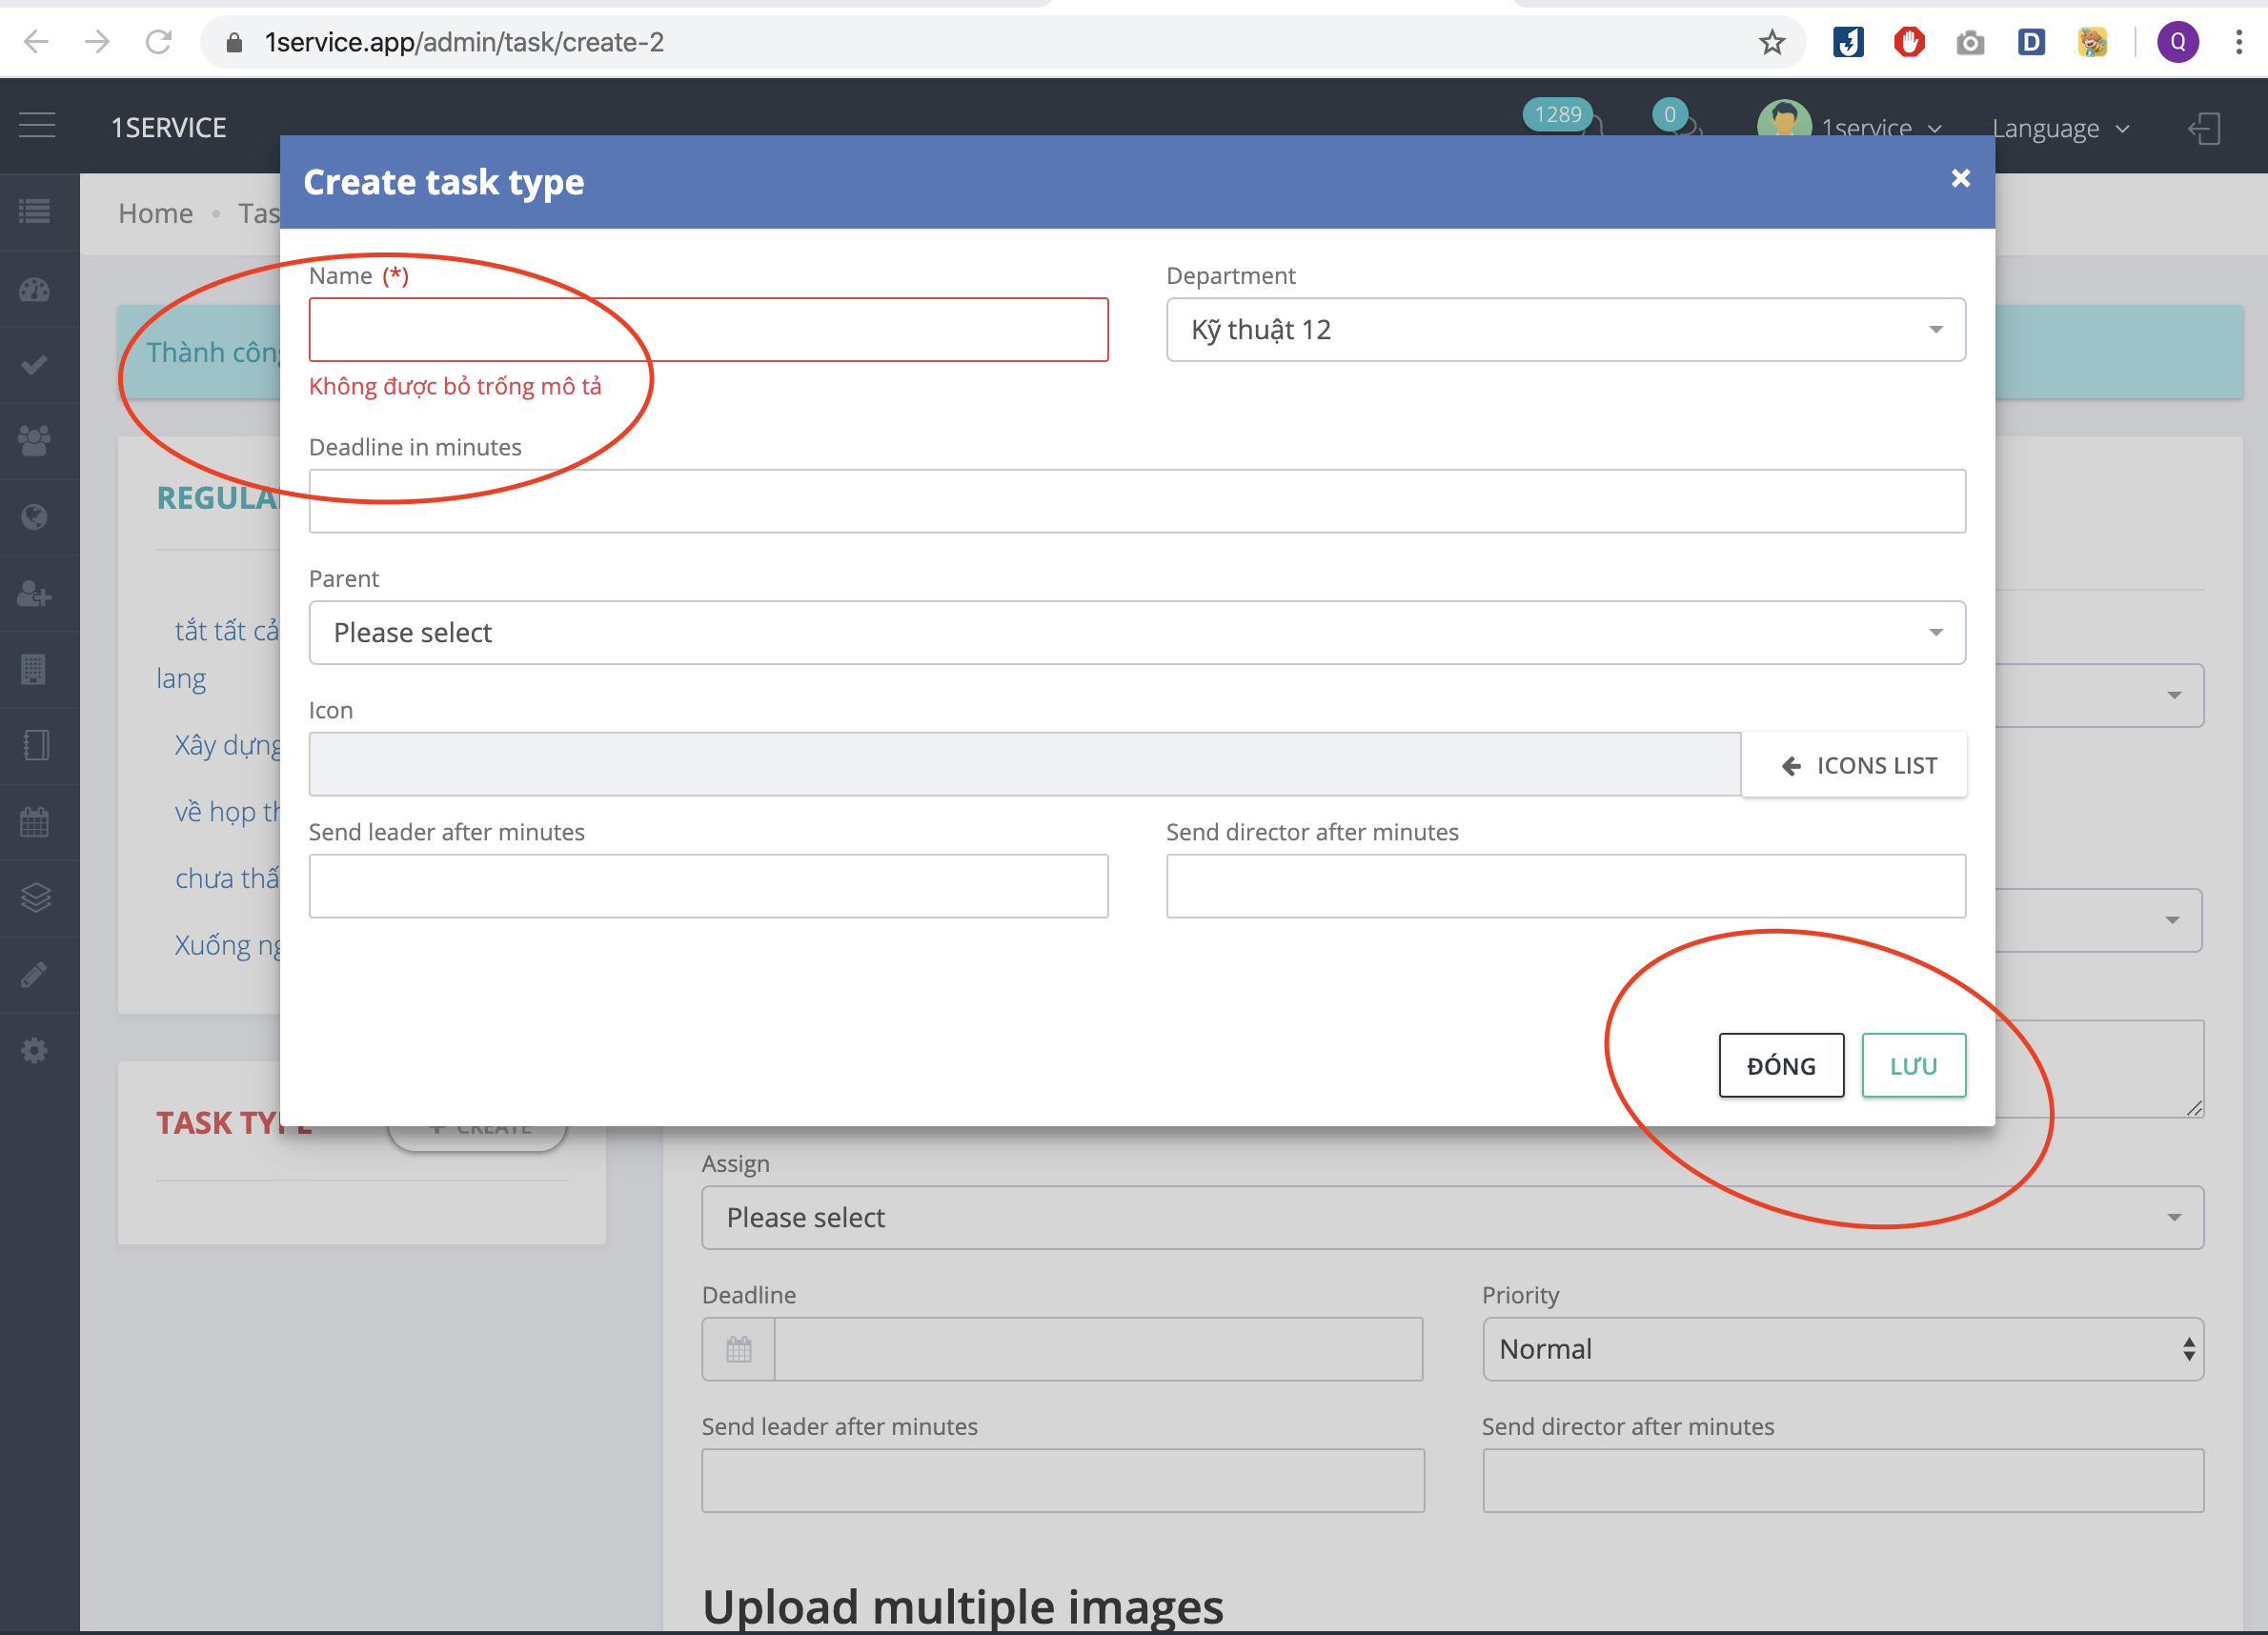
Task: Open the Parent Please select dropdown
Action: [1136, 632]
